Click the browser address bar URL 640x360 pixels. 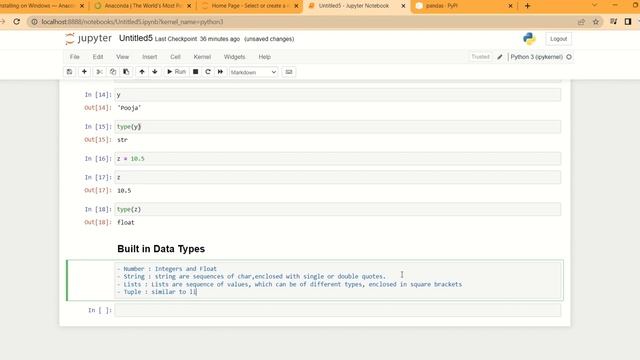click(132, 22)
